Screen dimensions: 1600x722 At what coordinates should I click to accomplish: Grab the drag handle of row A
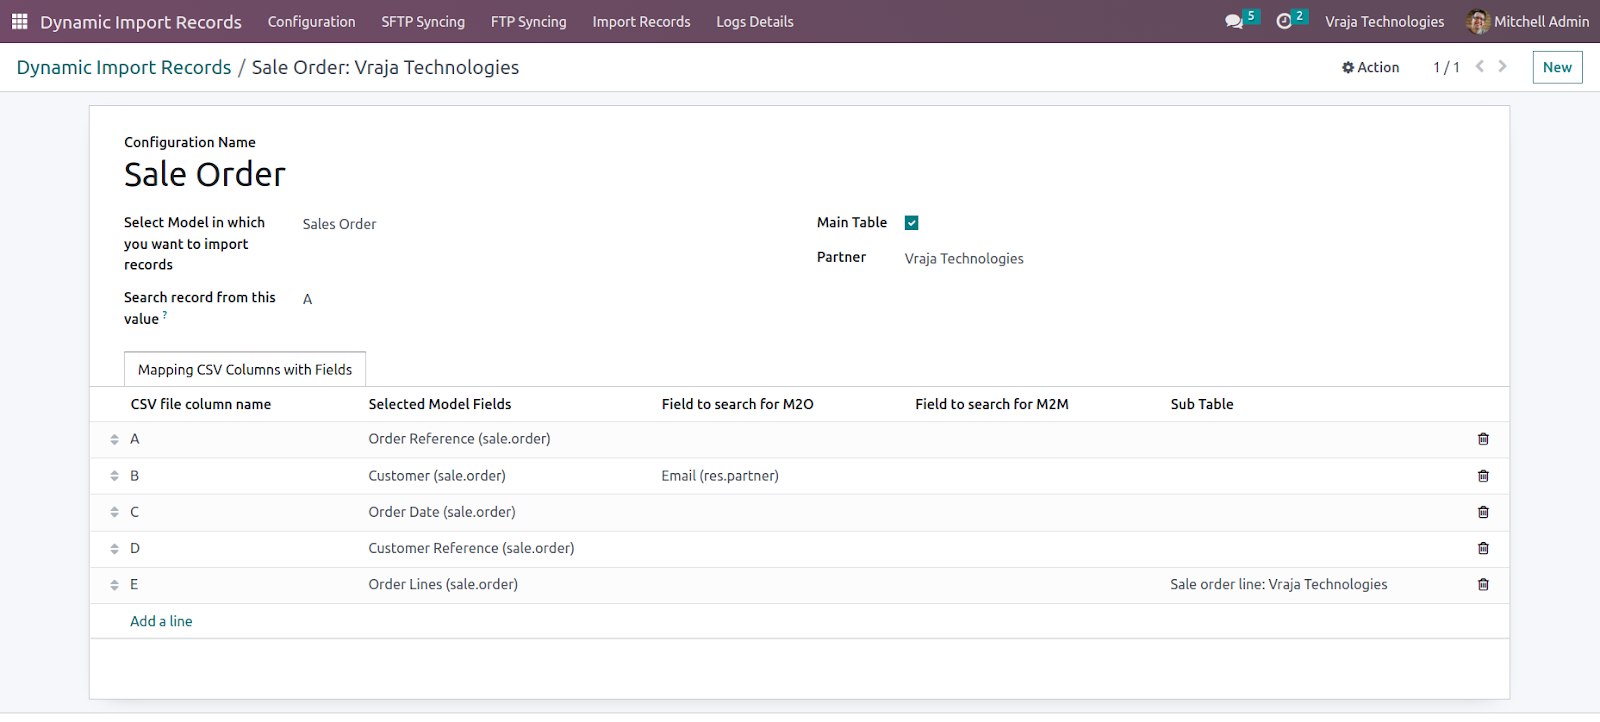point(114,439)
